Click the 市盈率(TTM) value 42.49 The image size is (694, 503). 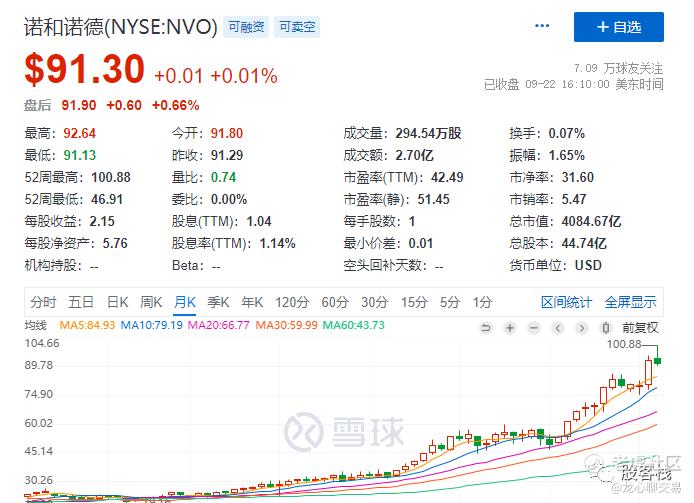[447, 178]
